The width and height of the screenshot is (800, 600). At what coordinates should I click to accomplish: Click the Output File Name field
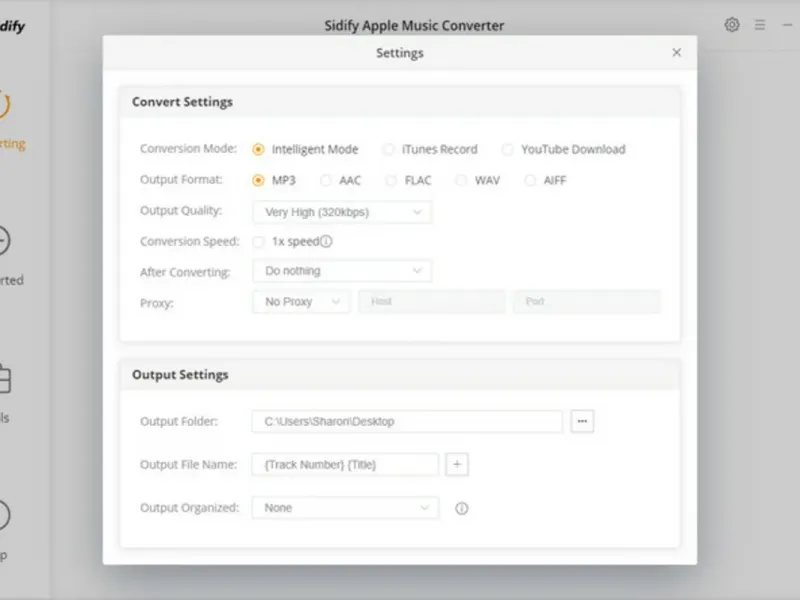coord(345,464)
